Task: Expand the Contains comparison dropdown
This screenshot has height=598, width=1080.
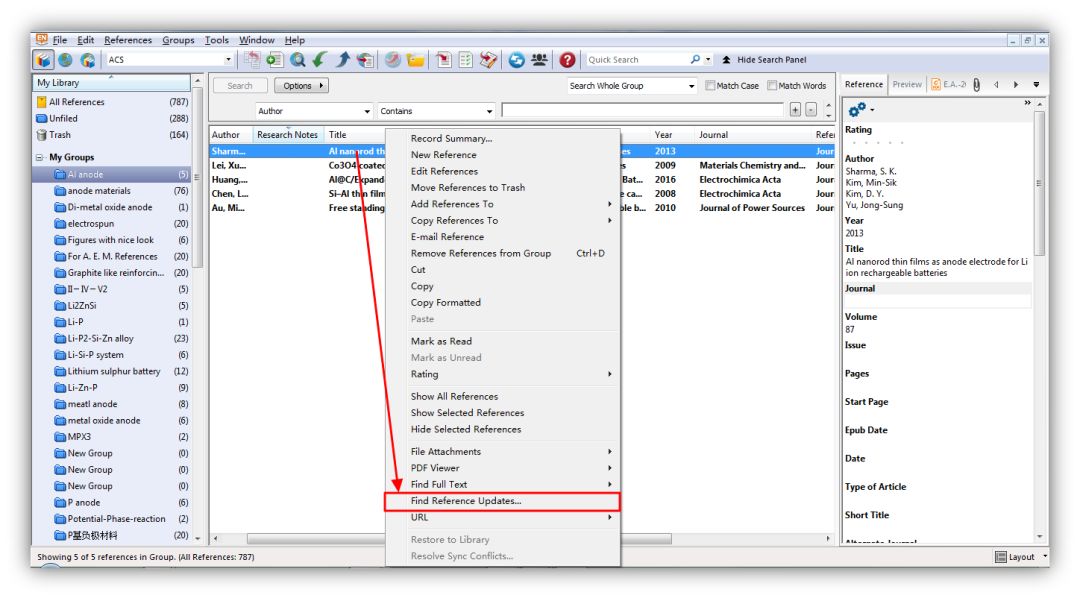Action: coord(436,111)
